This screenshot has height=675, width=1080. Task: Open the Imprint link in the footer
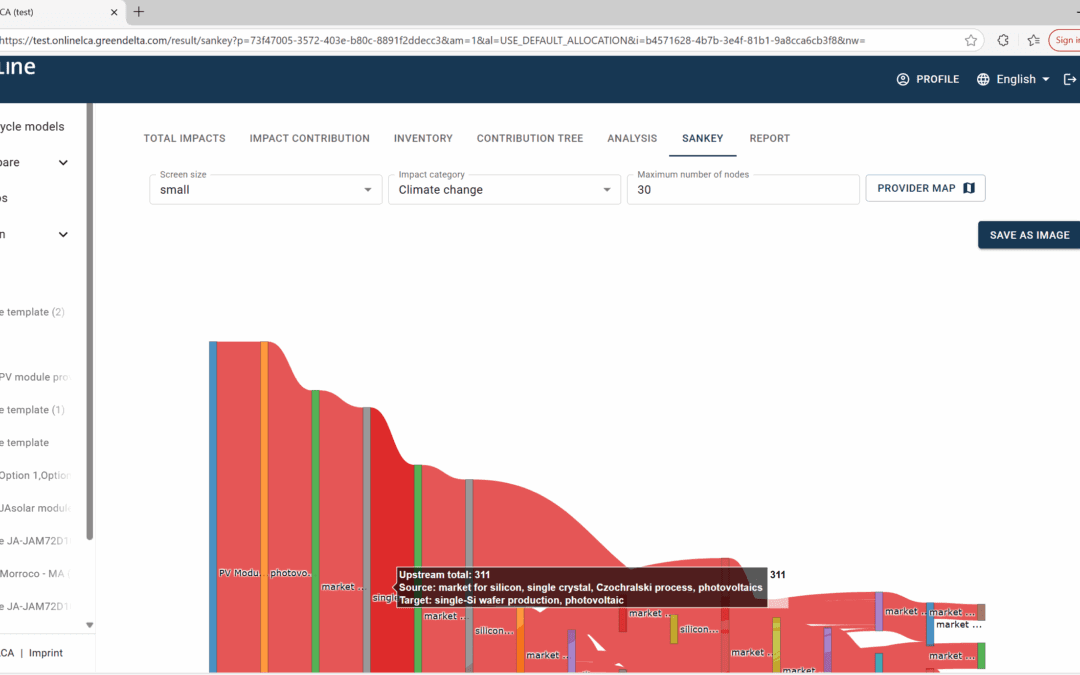[45, 653]
